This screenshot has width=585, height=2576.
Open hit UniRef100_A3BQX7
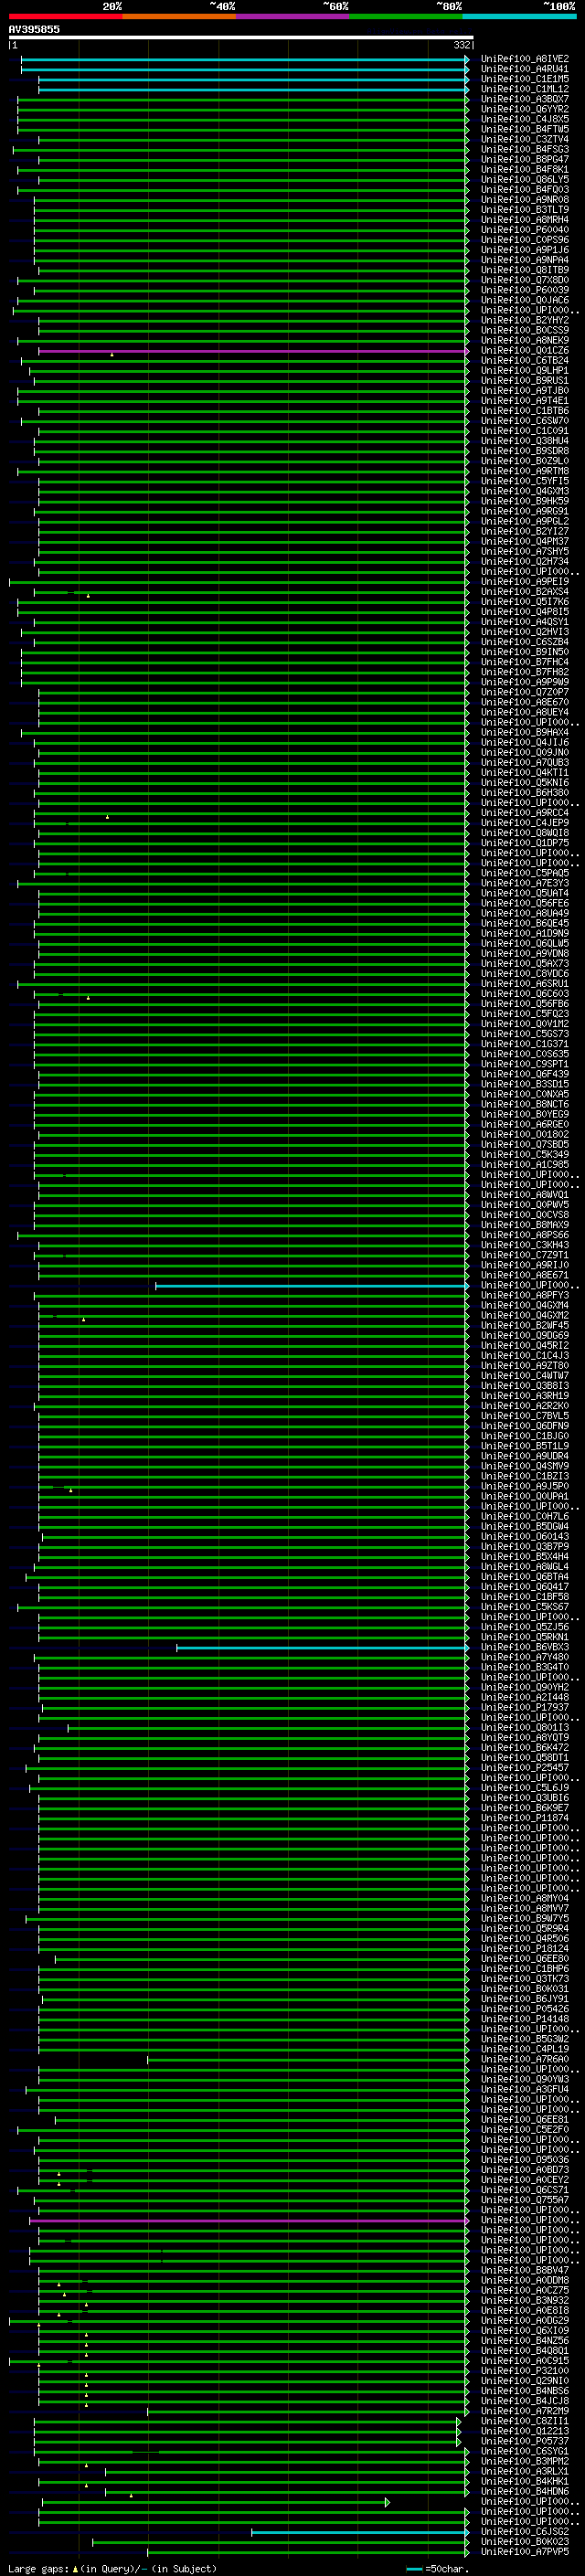525,99
